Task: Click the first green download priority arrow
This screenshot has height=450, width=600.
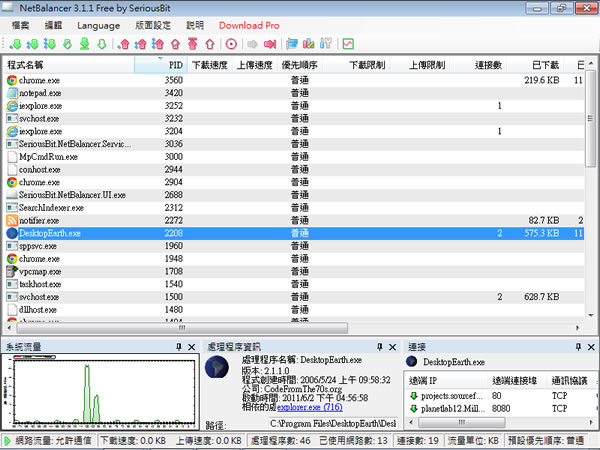Action: coord(16,44)
